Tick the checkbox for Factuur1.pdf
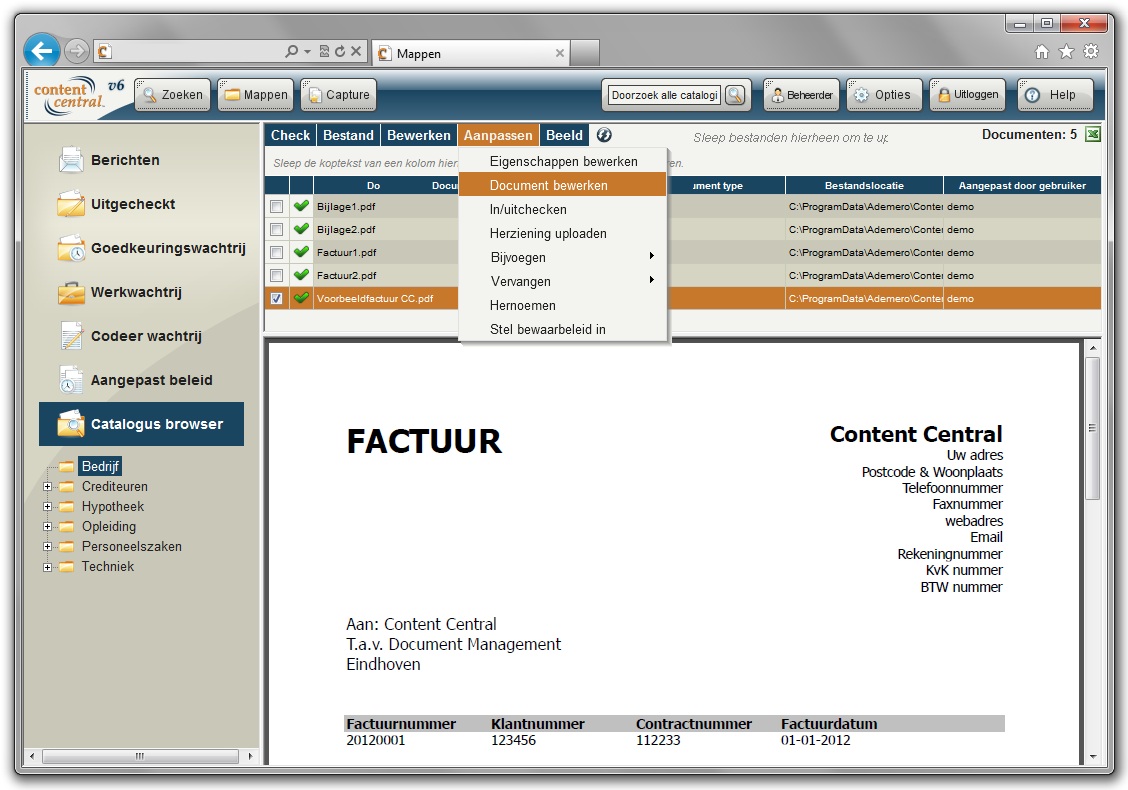Viewport: 1128px width, 790px height. [x=277, y=253]
